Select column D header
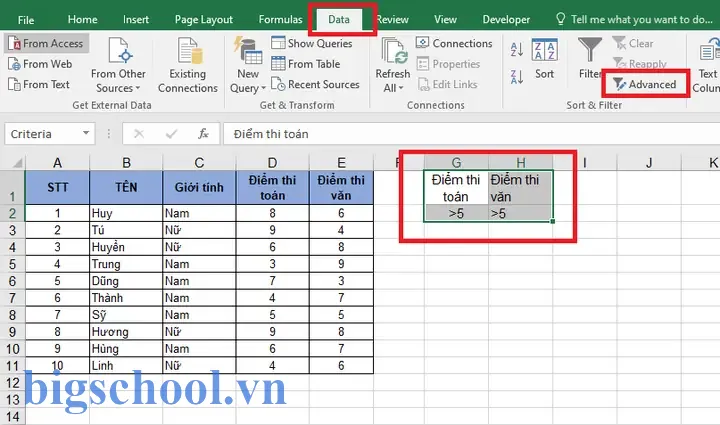The image size is (720, 425). 272,162
